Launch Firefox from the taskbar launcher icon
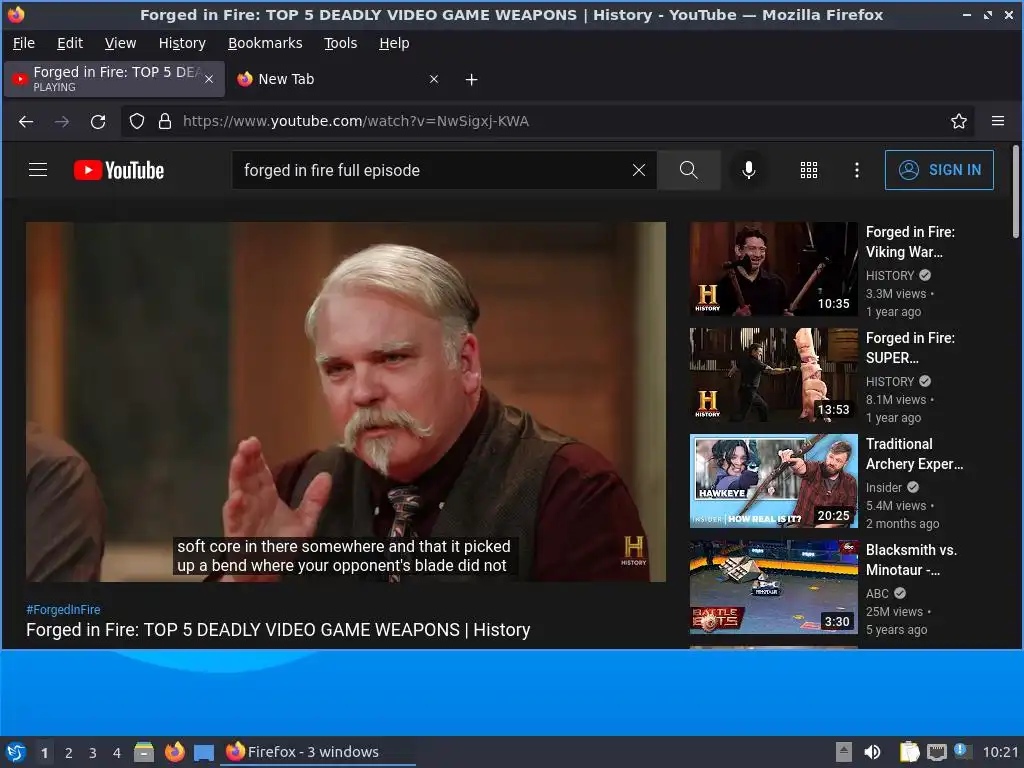The image size is (1024, 768). pyautogui.click(x=174, y=752)
